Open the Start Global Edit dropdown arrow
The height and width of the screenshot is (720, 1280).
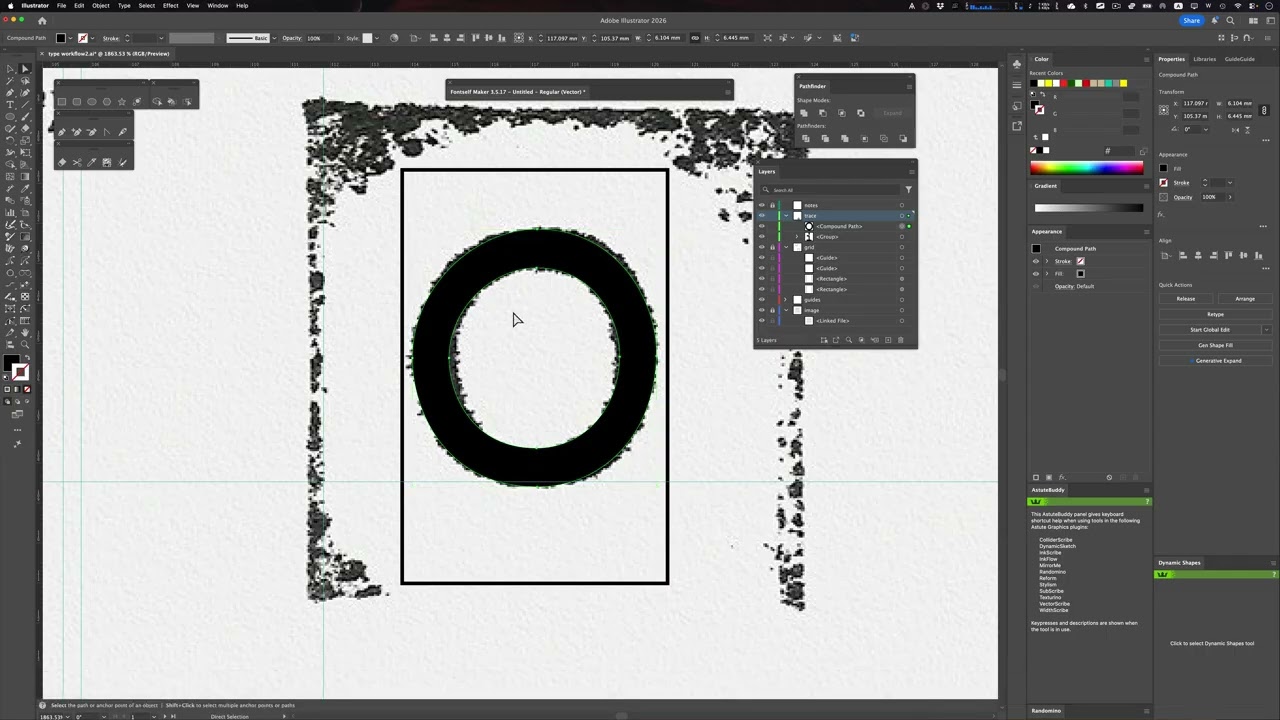(1267, 330)
